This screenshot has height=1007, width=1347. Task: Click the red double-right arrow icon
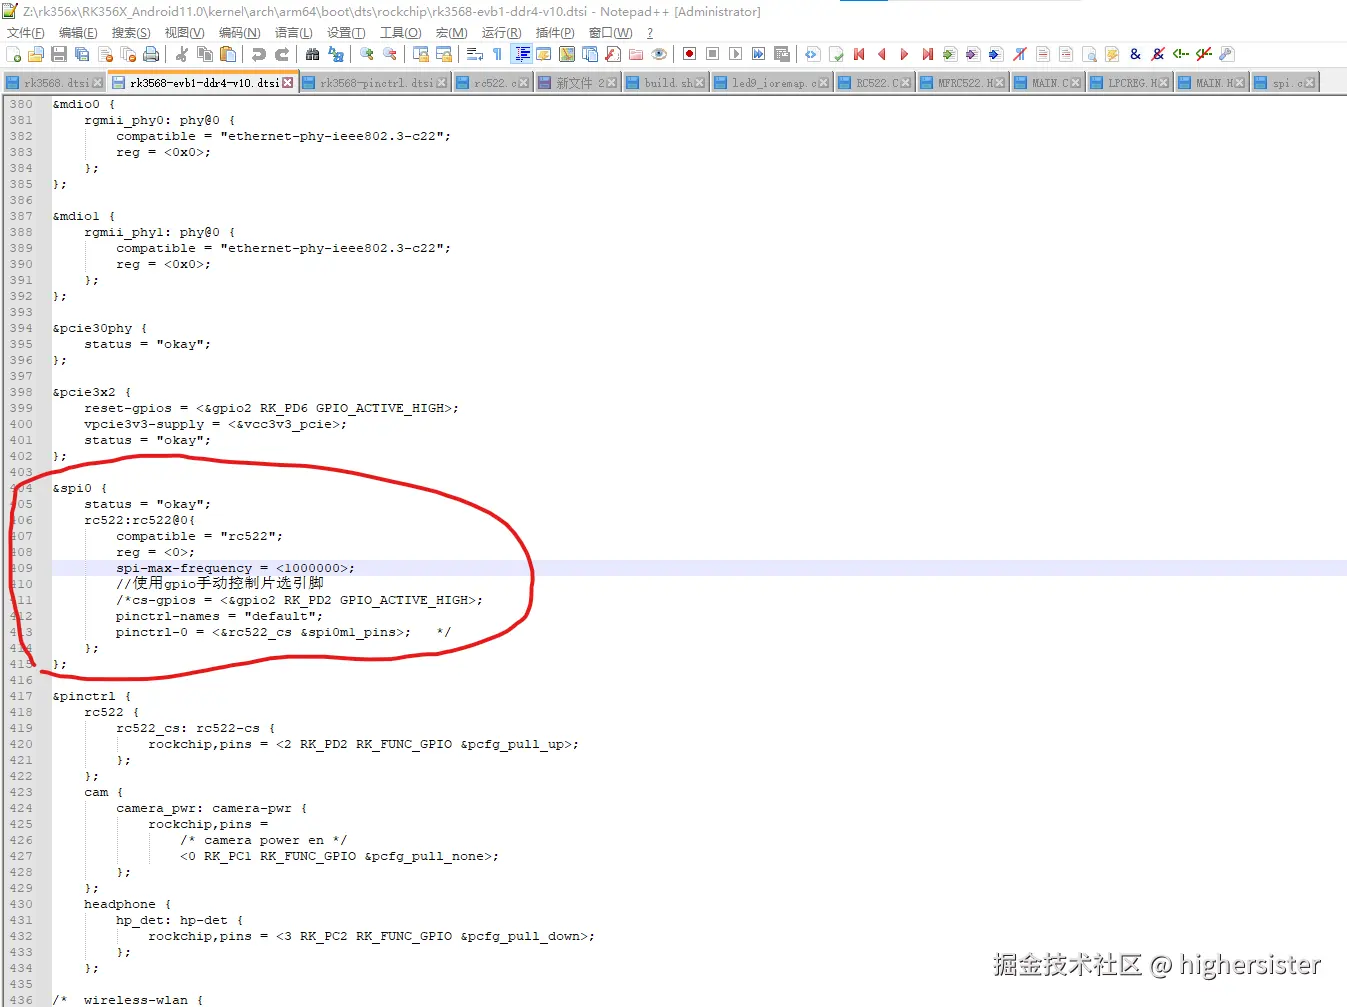(928, 54)
